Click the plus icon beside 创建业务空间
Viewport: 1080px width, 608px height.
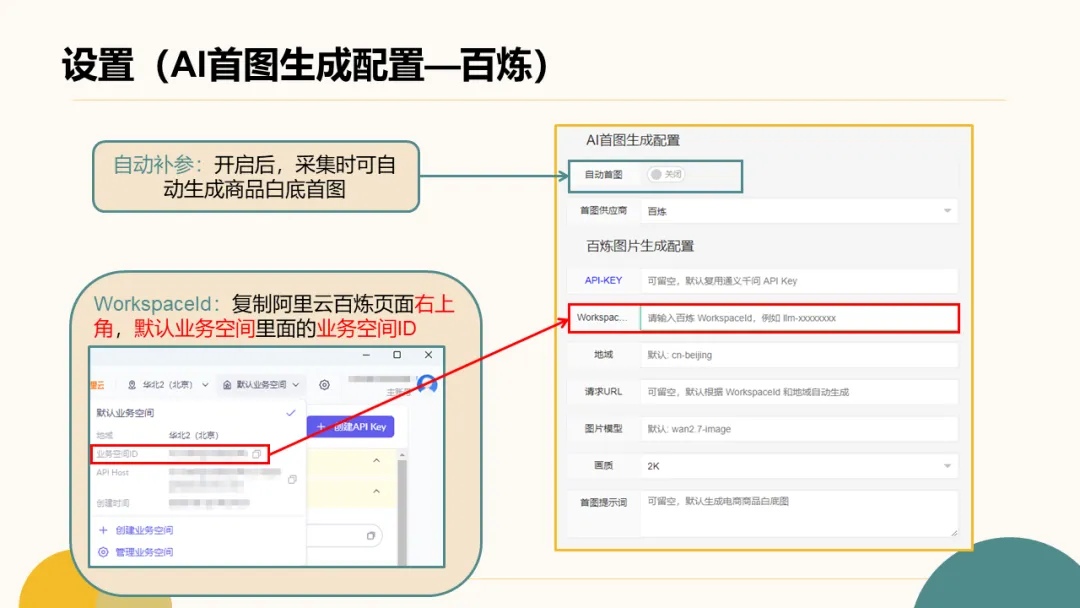click(x=103, y=530)
